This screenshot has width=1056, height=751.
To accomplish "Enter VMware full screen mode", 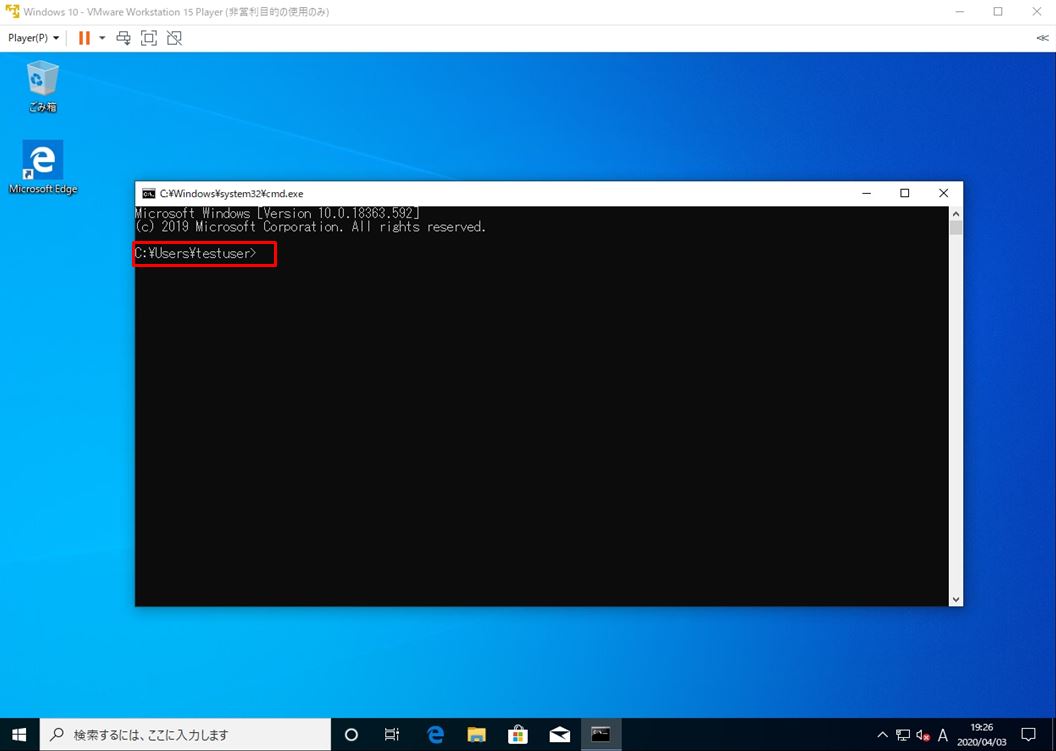I will coord(149,38).
